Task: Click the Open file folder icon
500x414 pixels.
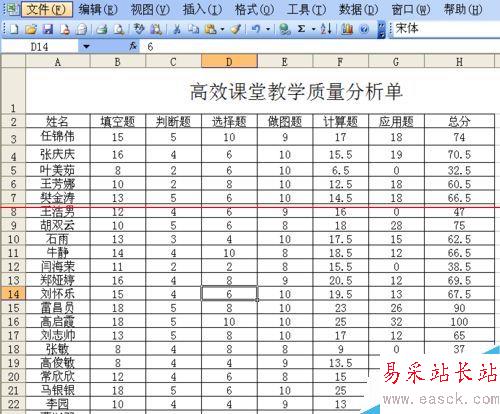Action: tap(31, 29)
